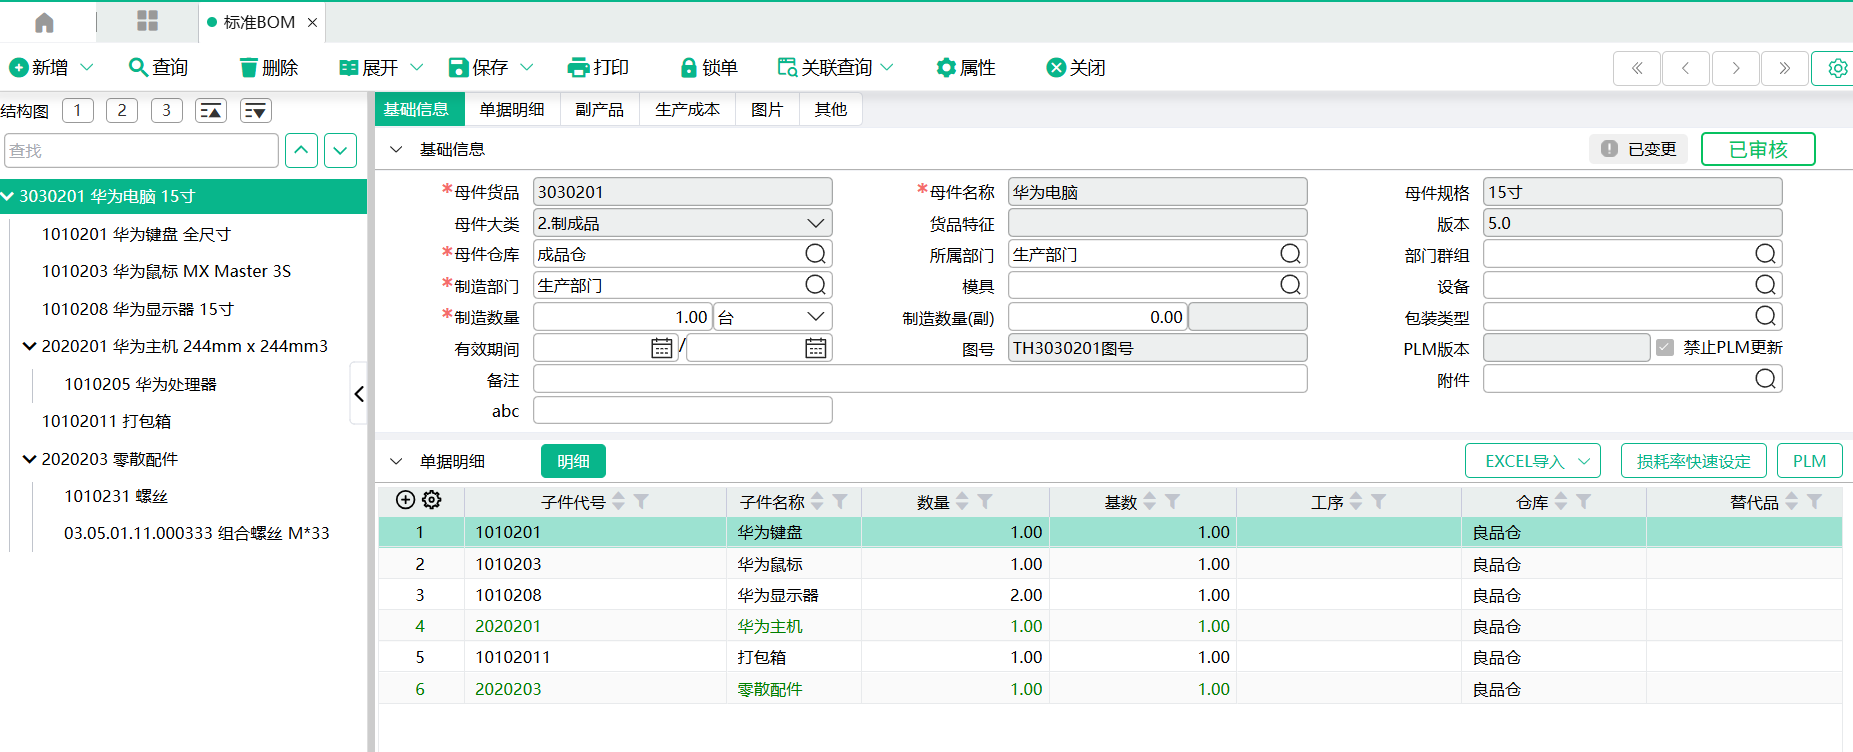Image resolution: width=1853 pixels, height=752 pixels.
Task: Collapse the 基础信息 section
Action: pyautogui.click(x=396, y=149)
